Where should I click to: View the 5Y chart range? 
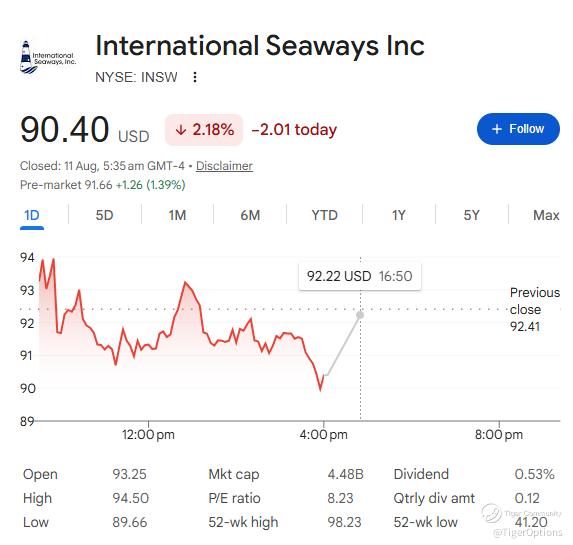[471, 215]
